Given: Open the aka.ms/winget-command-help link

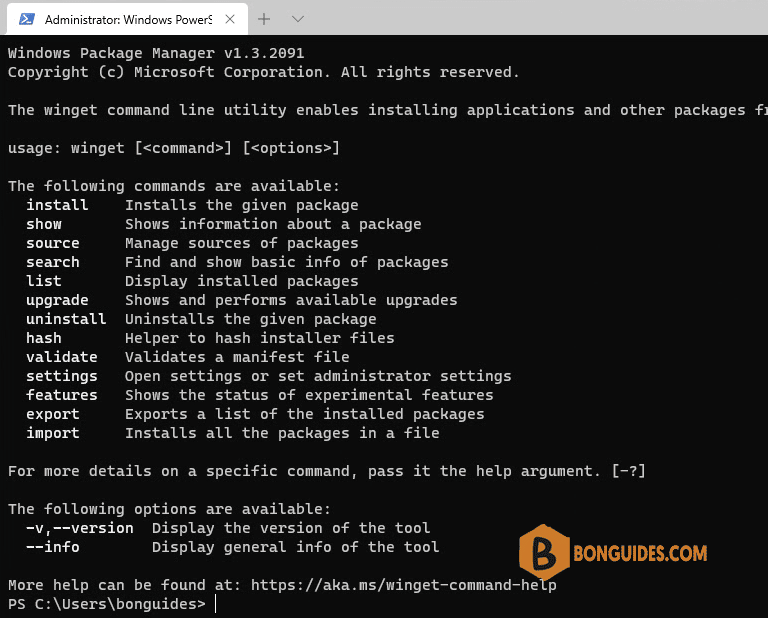Looking at the screenshot, I should pyautogui.click(x=403, y=585).
